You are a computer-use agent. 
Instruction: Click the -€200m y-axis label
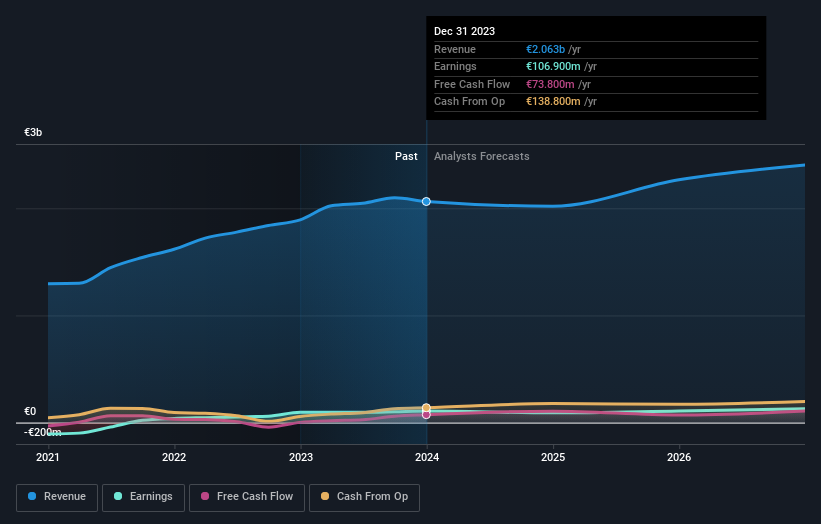pyautogui.click(x=42, y=432)
